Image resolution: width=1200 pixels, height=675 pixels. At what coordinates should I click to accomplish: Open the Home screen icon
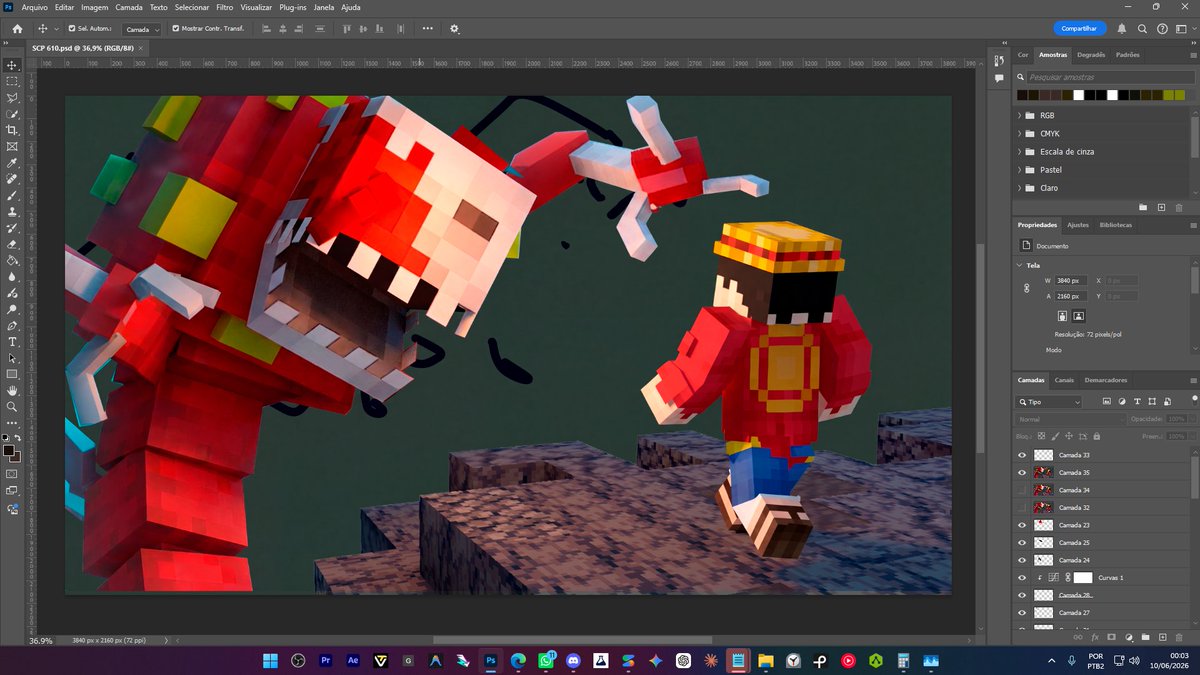pyautogui.click(x=17, y=29)
